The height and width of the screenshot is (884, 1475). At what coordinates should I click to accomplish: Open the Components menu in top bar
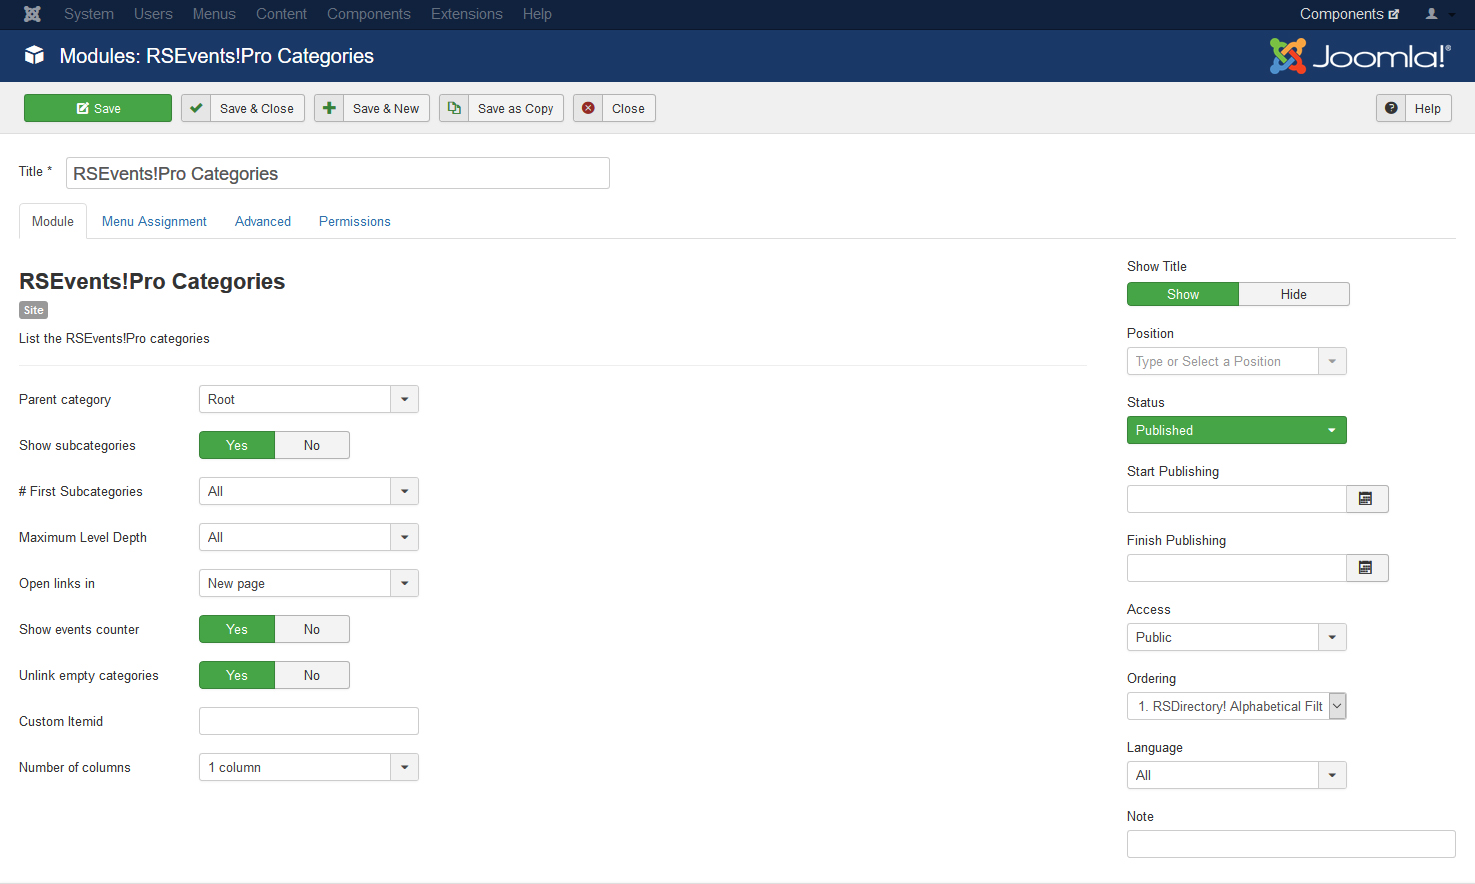[369, 14]
